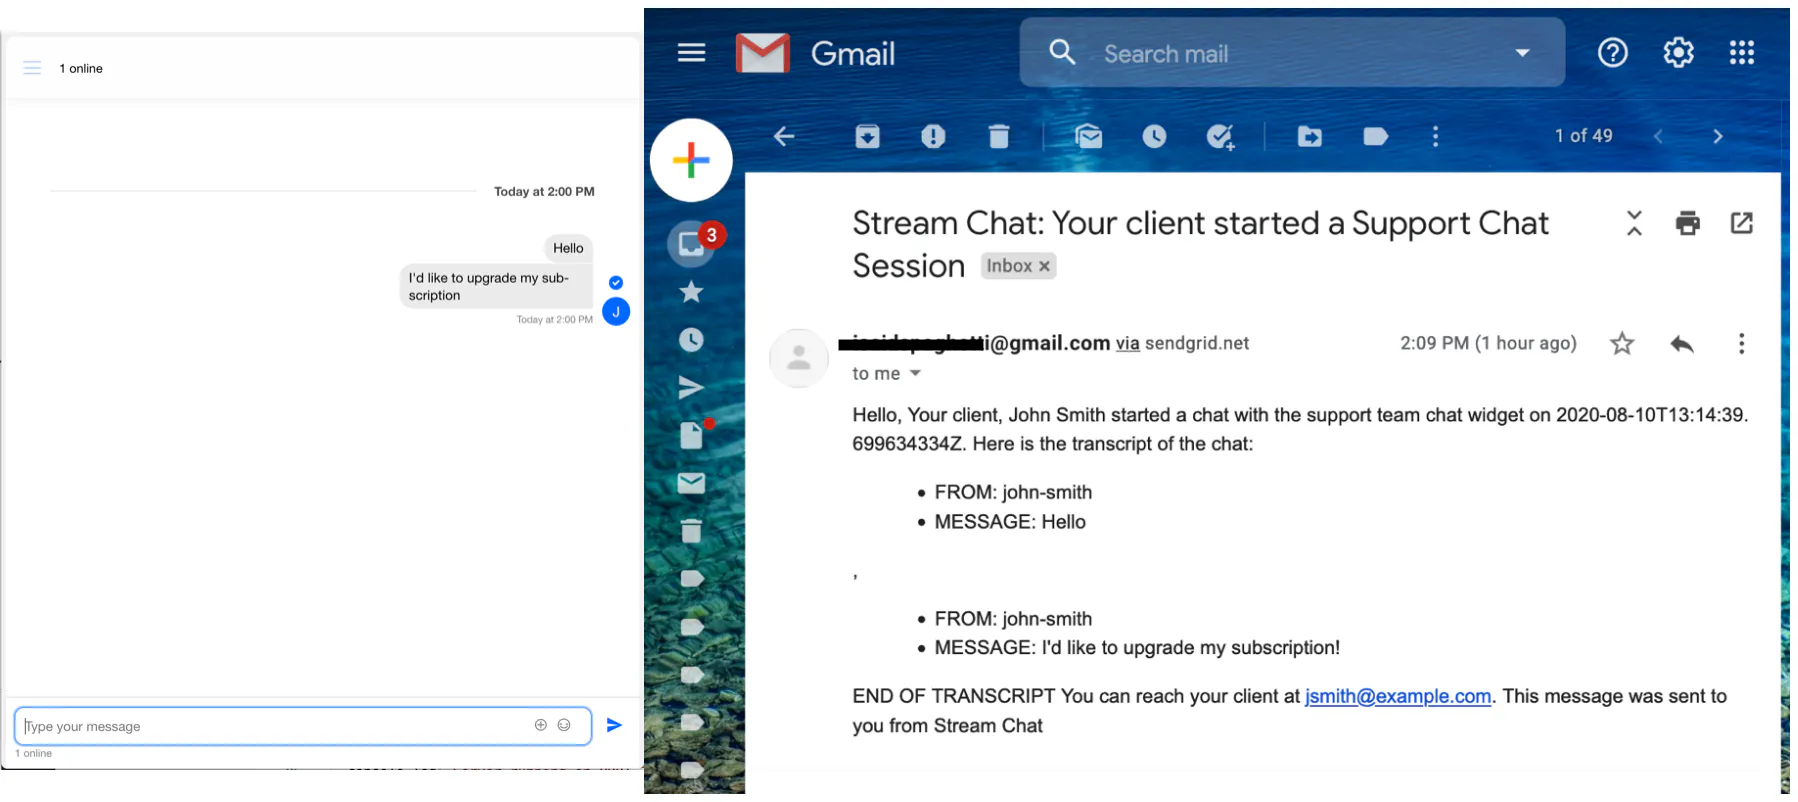Reply to this message
This screenshot has height=802, width=1798.
[x=1682, y=344]
